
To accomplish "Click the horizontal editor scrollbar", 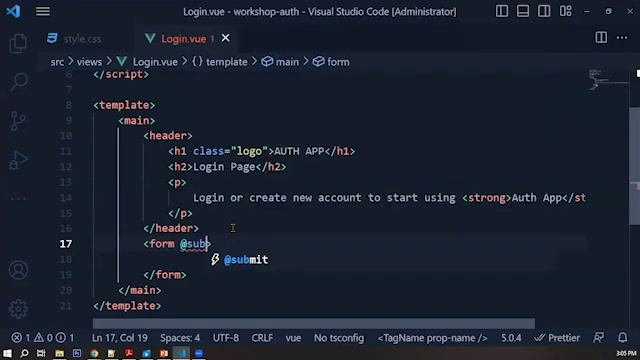I will pos(313,323).
